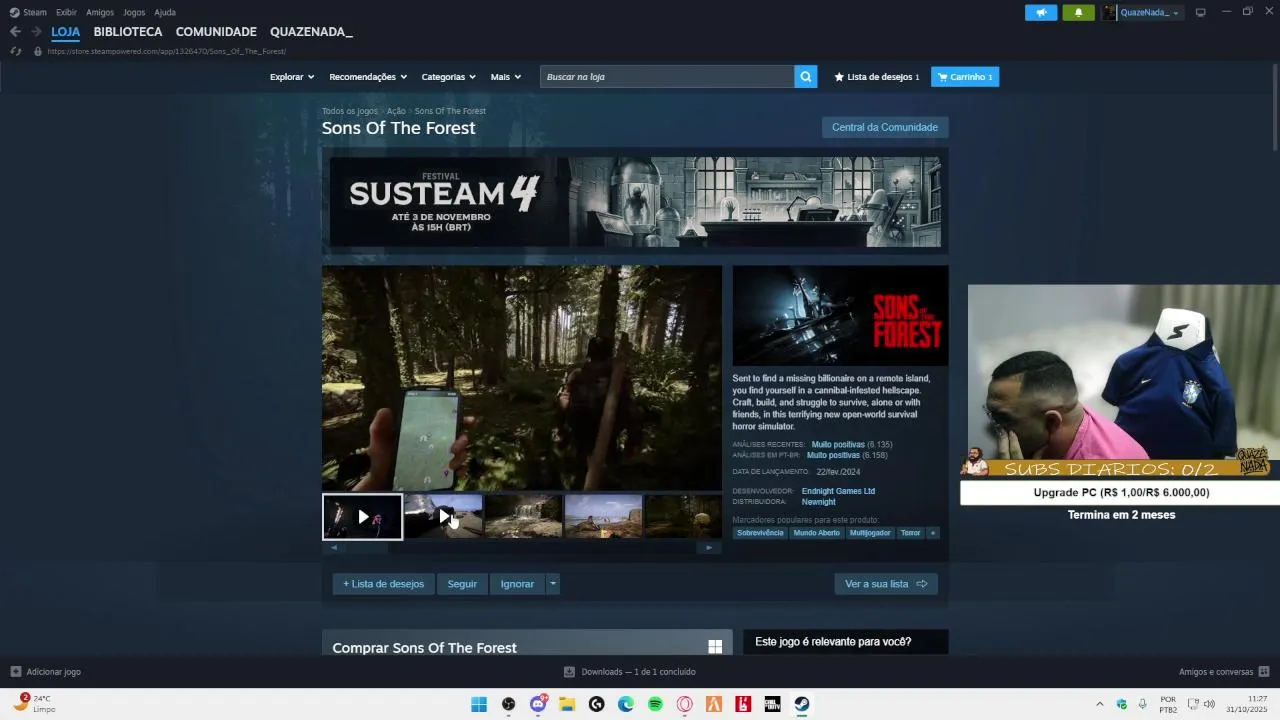The height and width of the screenshot is (720, 1280).
Task: Open the Ignorar options arrow dropdown
Action: point(552,584)
